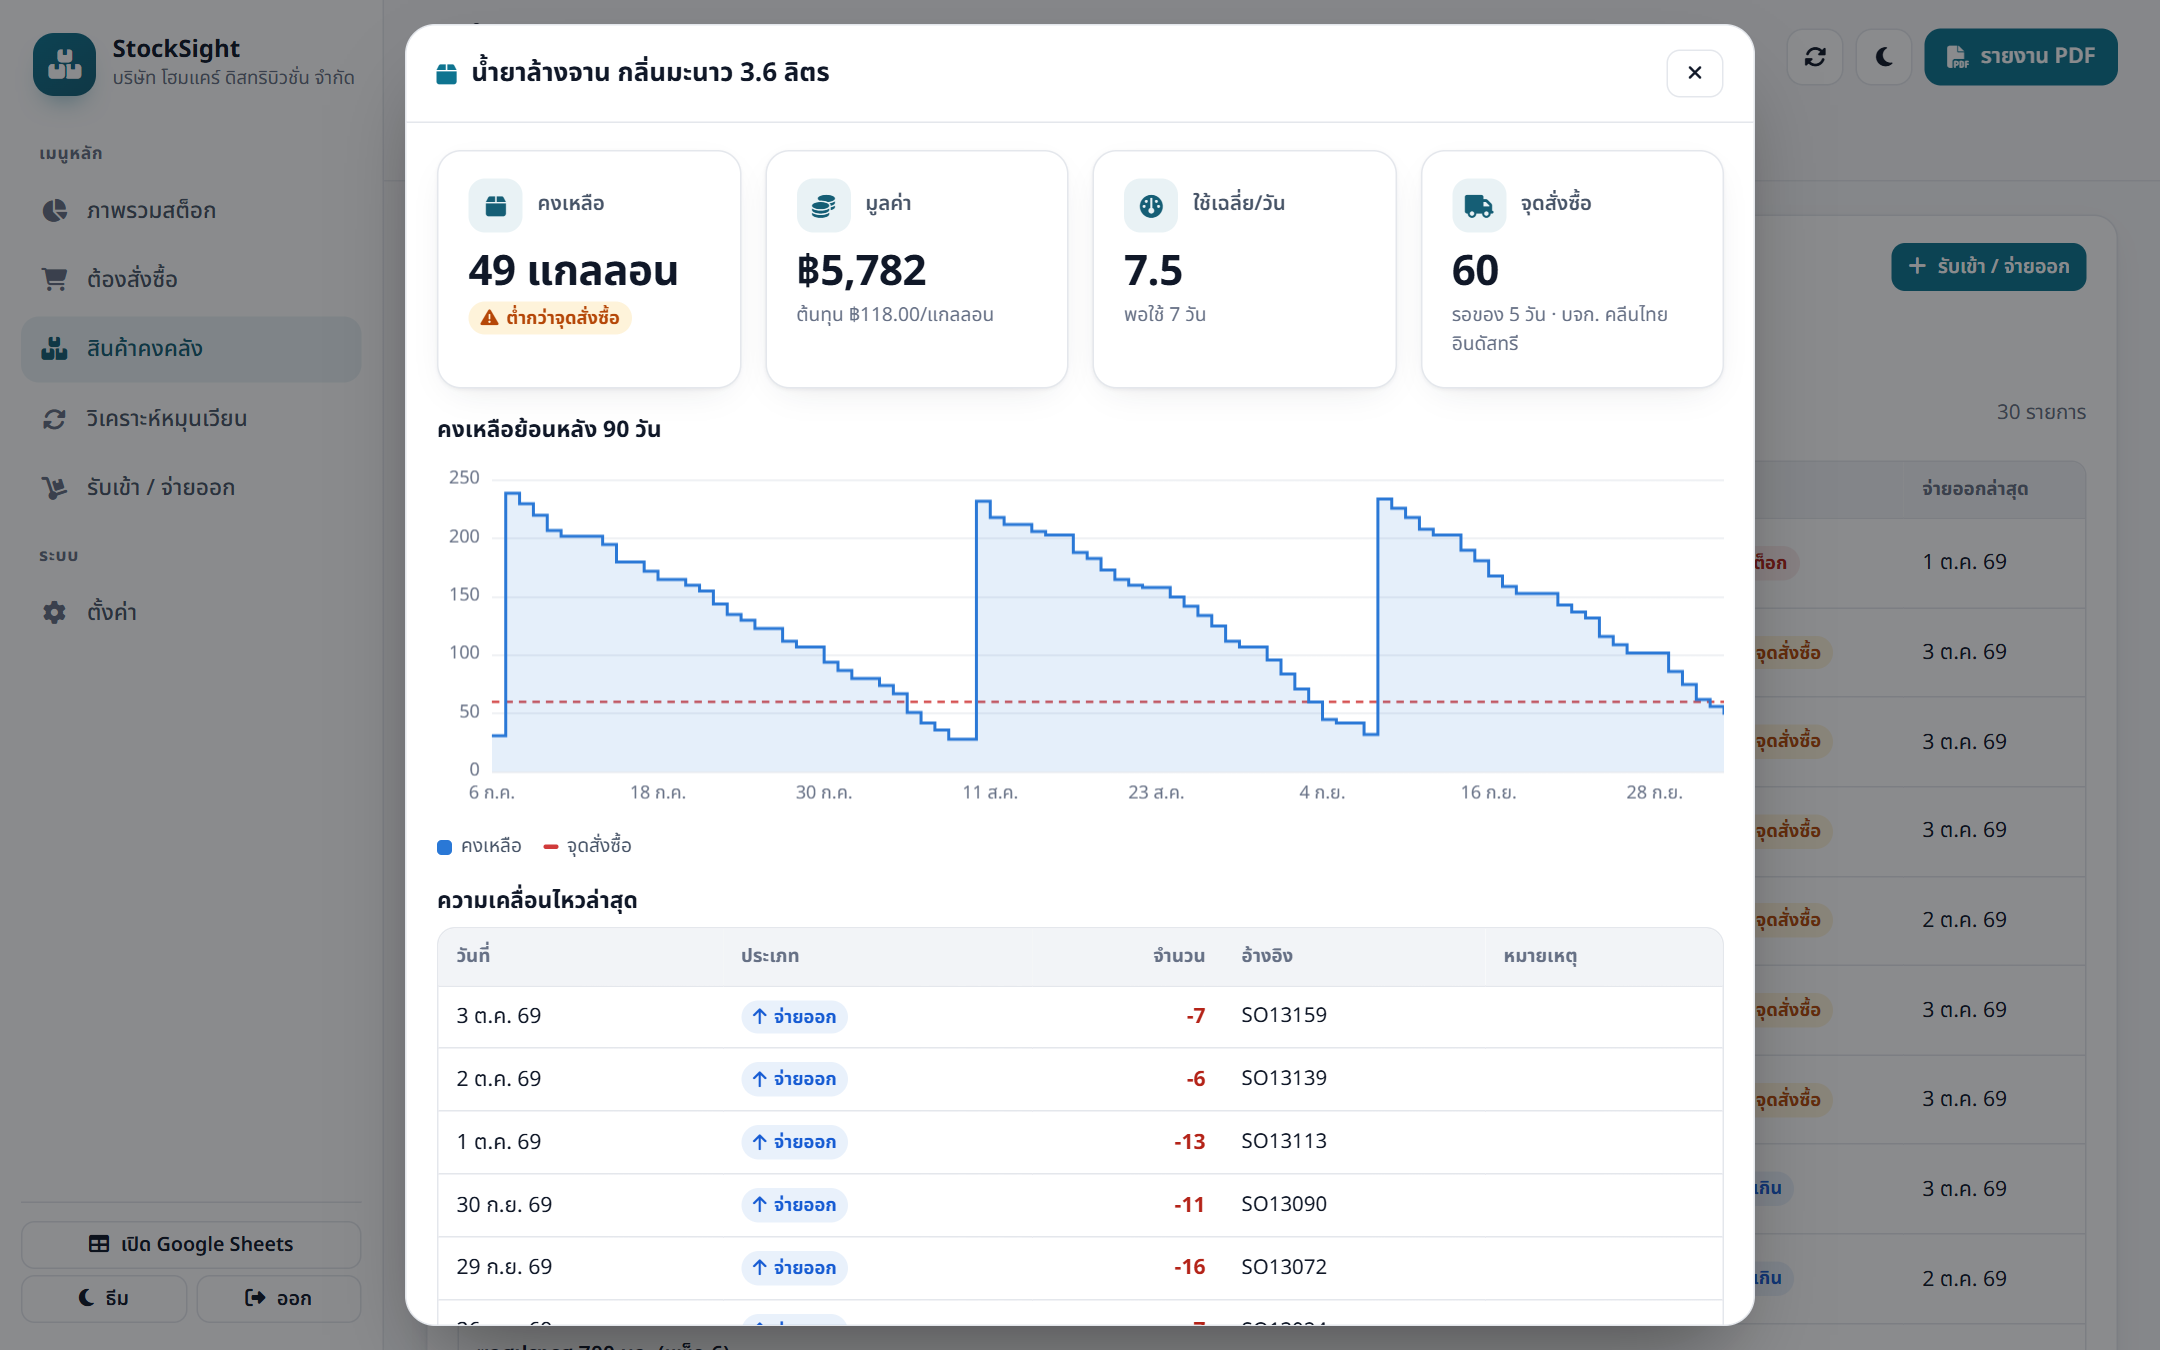Click the truck icon in จุดสั่งซื้อ card

pos(1478,205)
